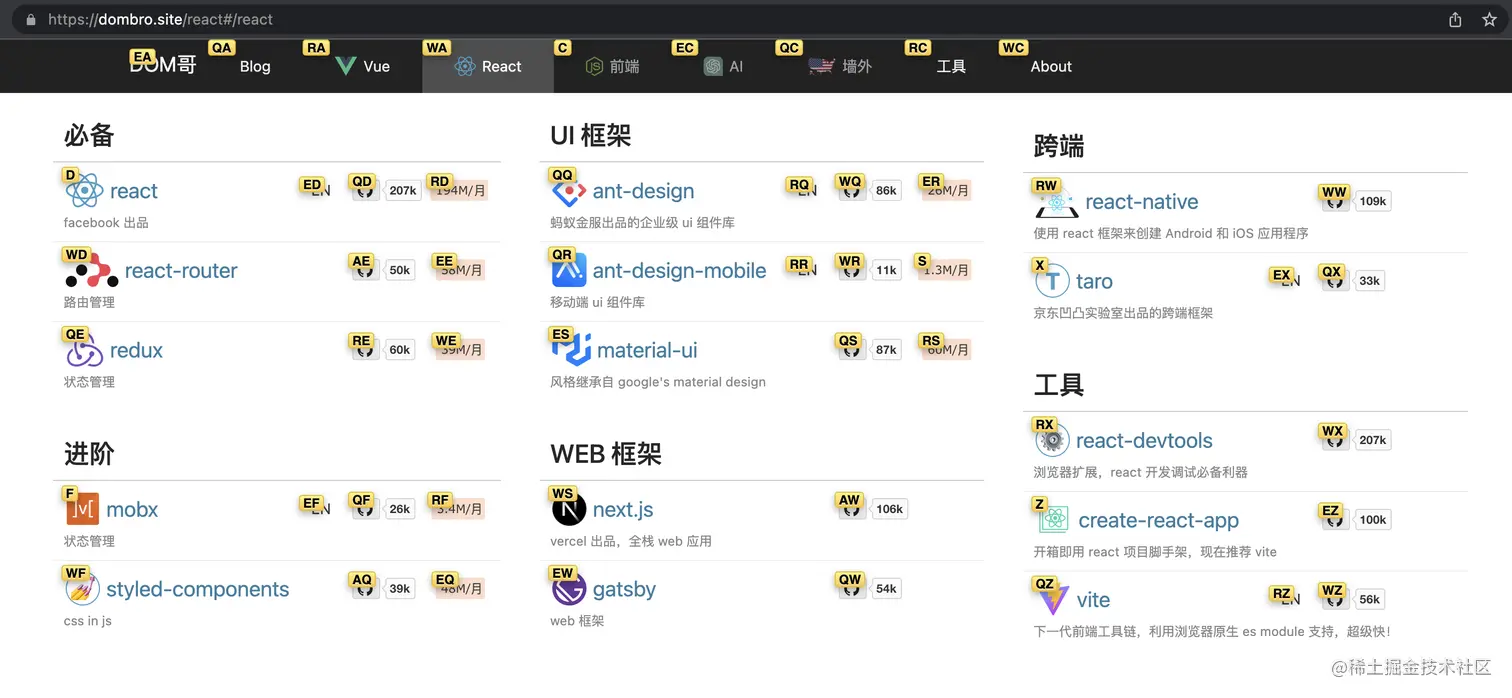Click the create-react-app logo icon
The image size is (1512, 698).
click(x=1053, y=520)
